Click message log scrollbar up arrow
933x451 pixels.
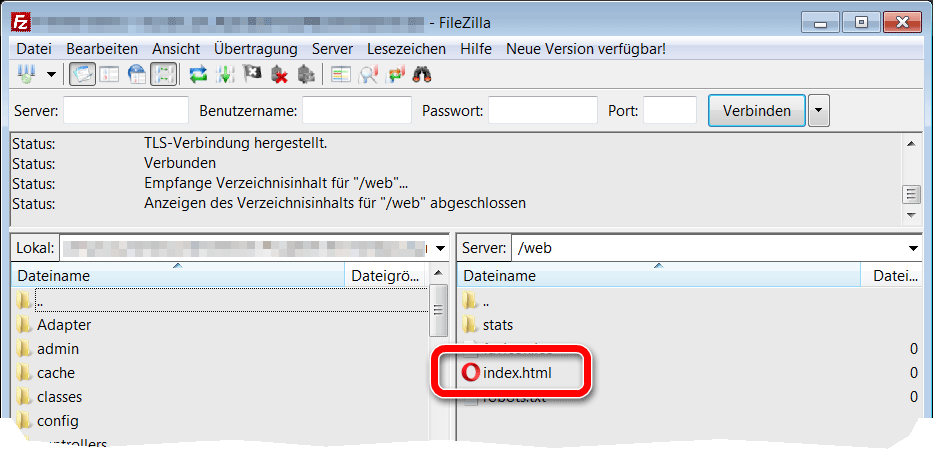tap(911, 144)
